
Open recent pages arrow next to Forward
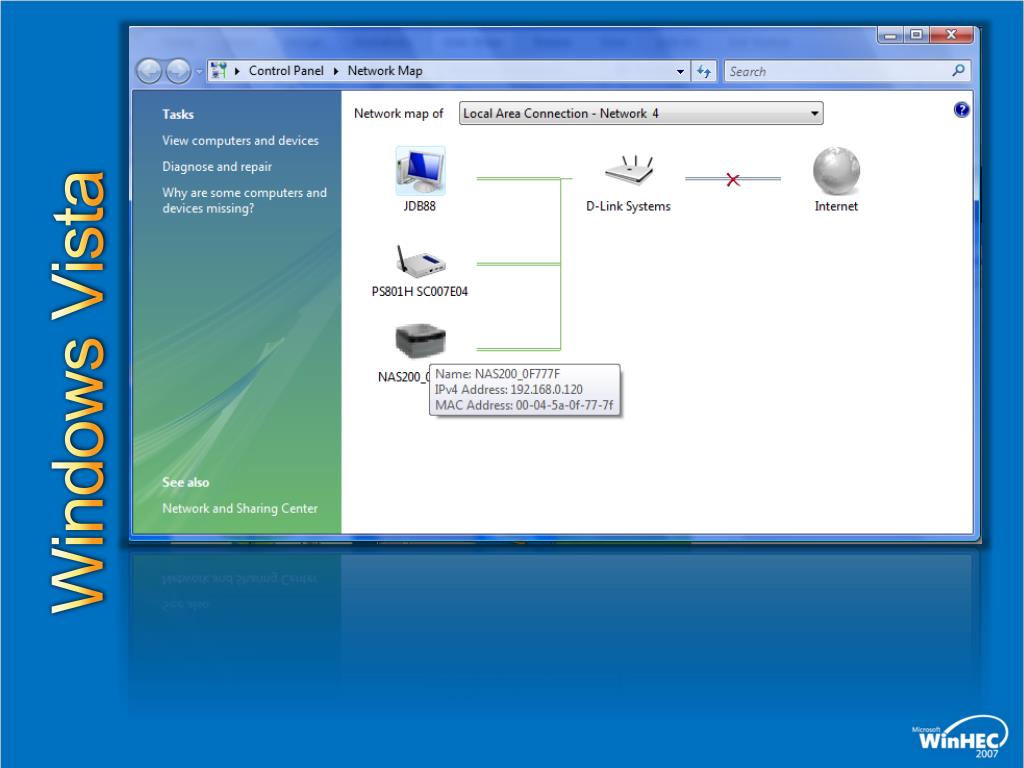tap(199, 72)
